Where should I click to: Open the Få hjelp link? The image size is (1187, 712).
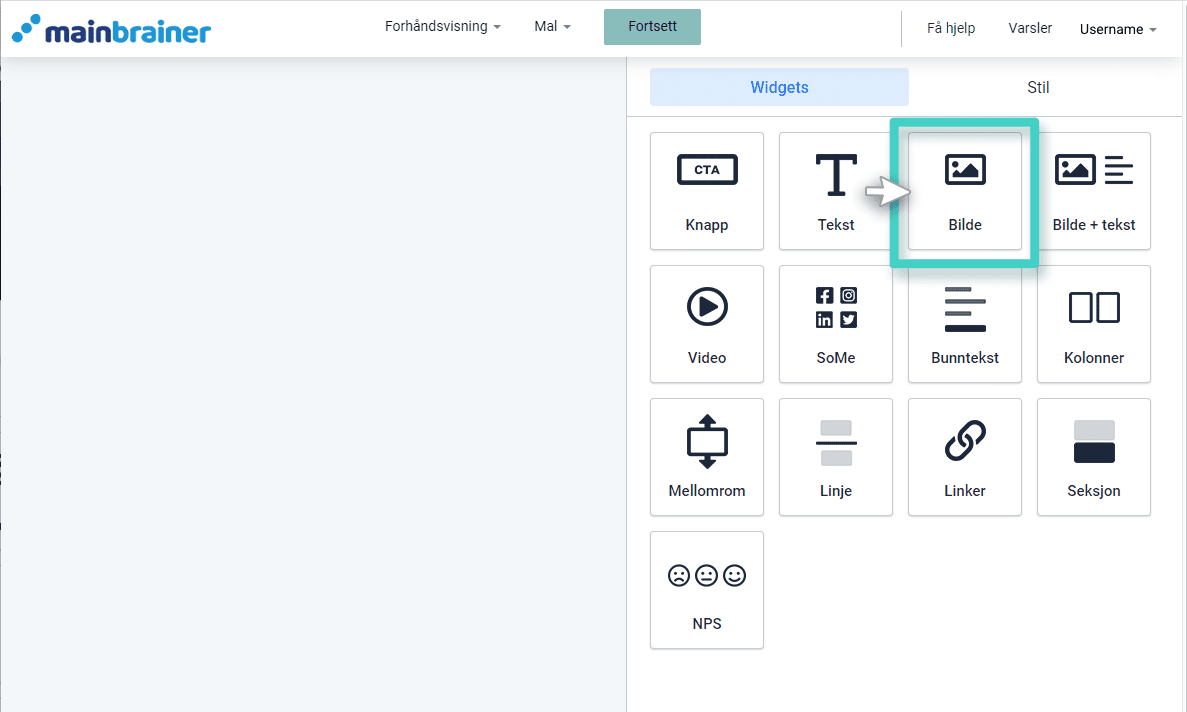[x=950, y=28]
